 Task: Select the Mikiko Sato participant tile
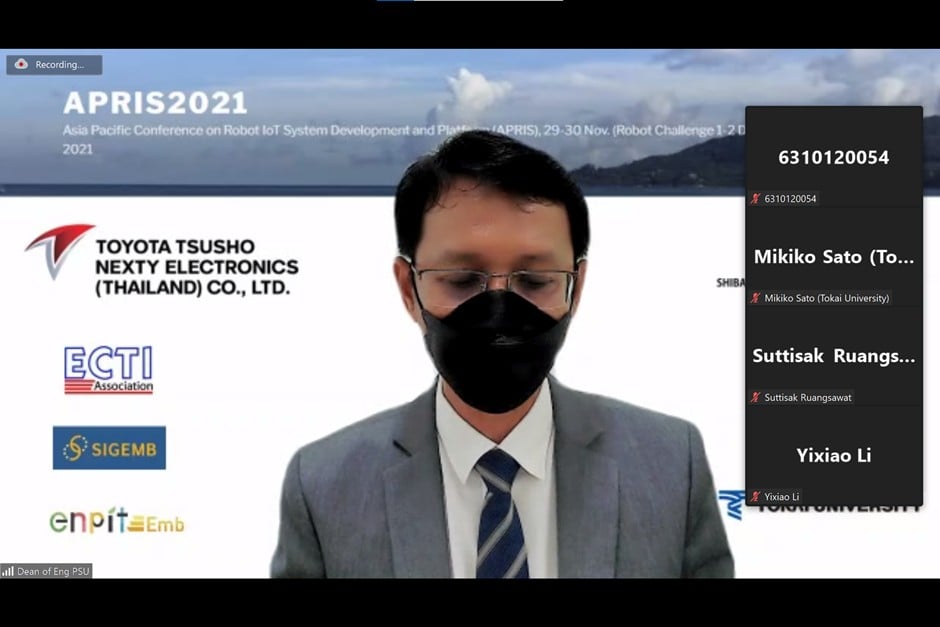coord(834,257)
